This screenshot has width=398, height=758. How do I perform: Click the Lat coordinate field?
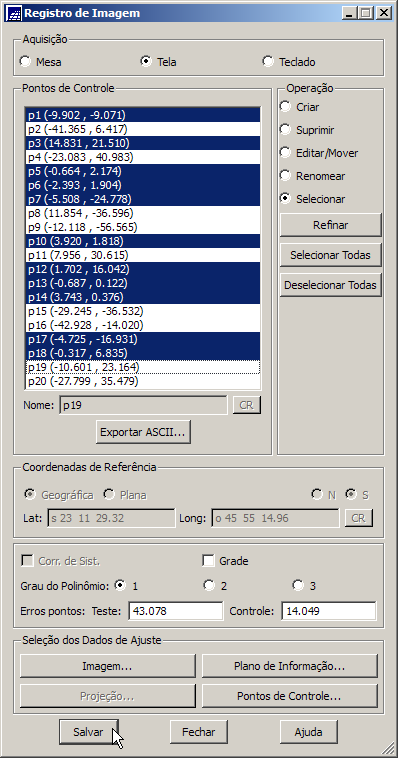click(111, 518)
